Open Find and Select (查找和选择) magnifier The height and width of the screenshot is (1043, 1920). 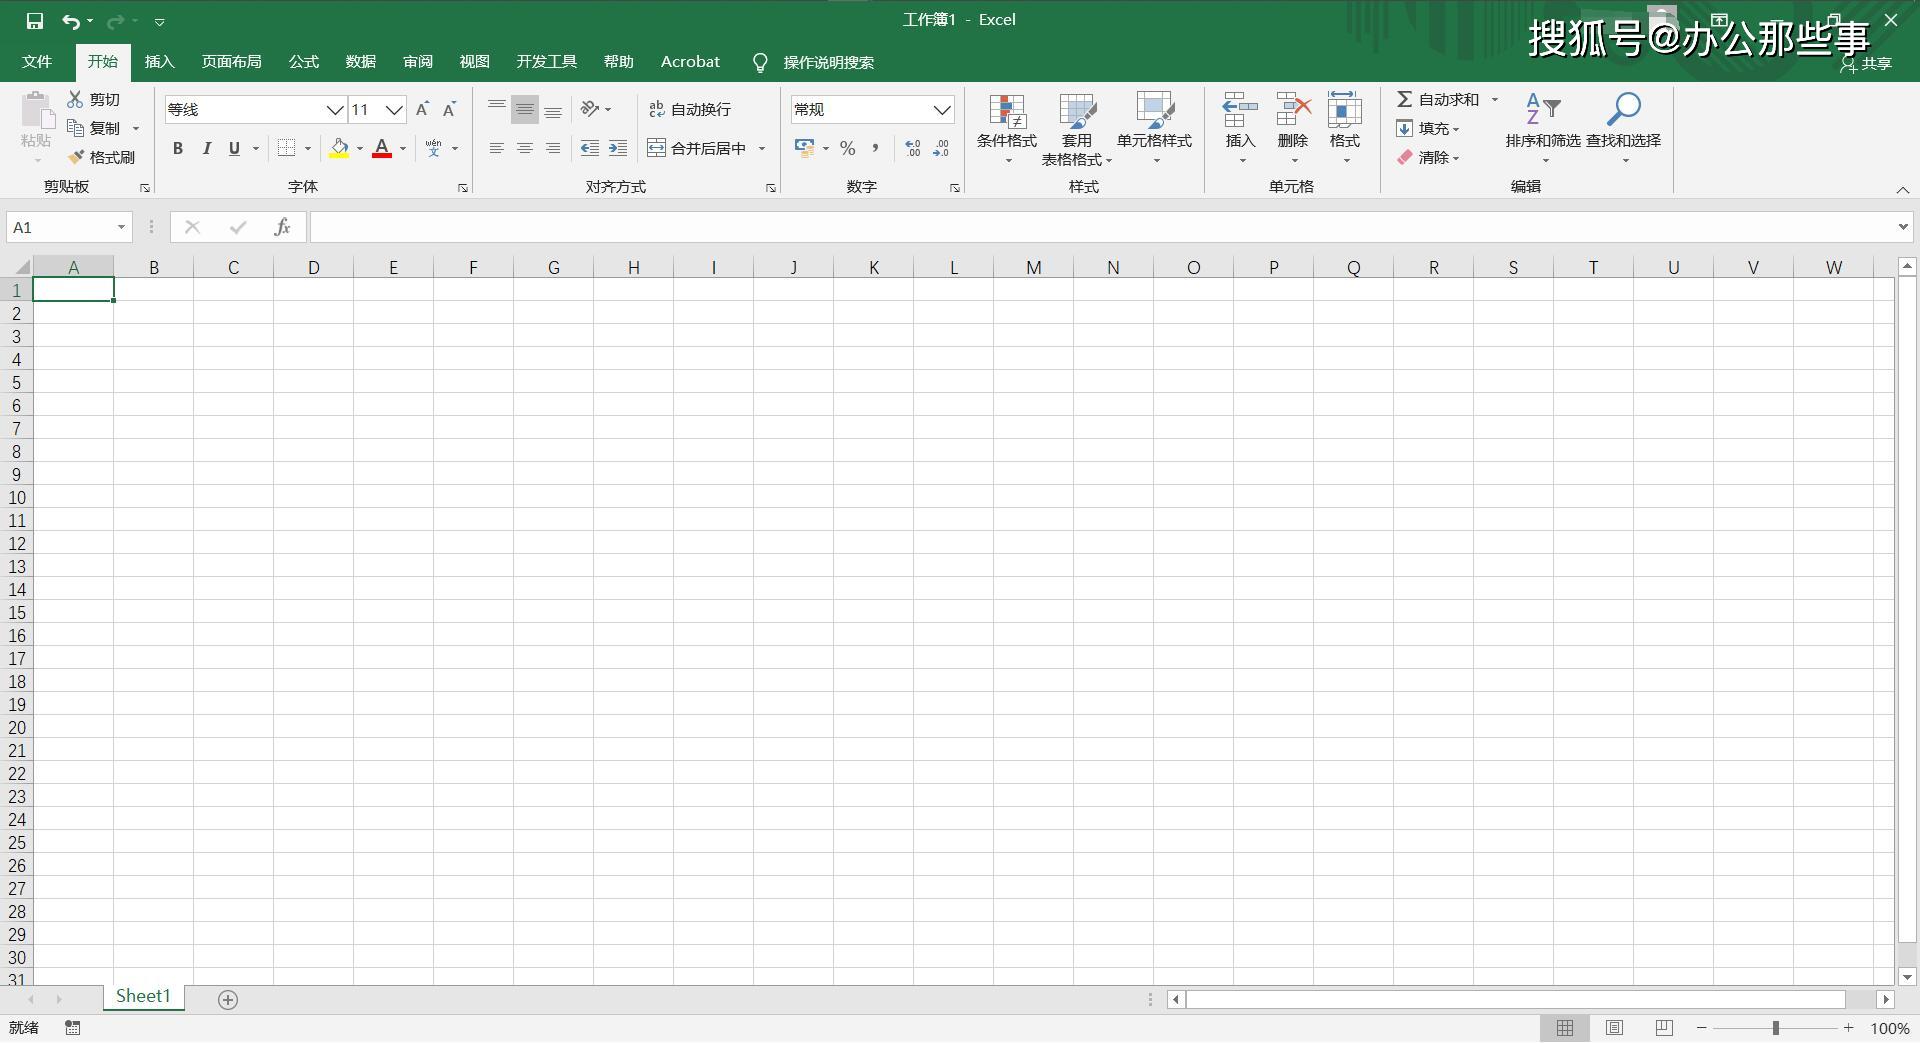(x=1624, y=130)
